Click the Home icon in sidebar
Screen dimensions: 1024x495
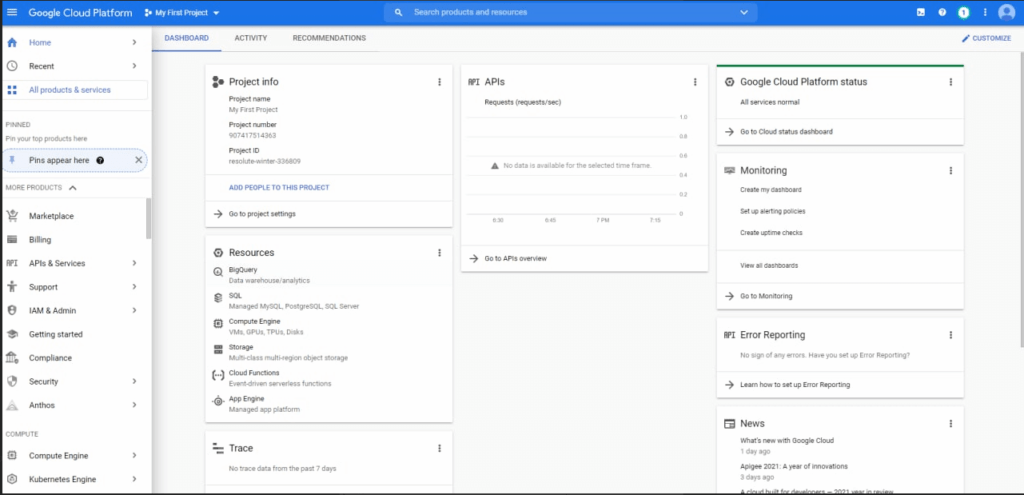pos(12,42)
